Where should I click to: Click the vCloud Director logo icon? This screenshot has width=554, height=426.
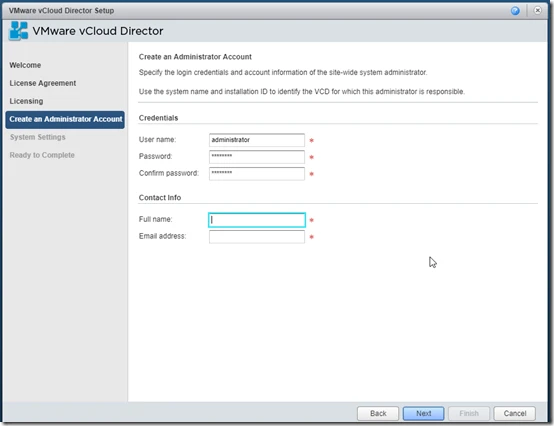pos(18,31)
